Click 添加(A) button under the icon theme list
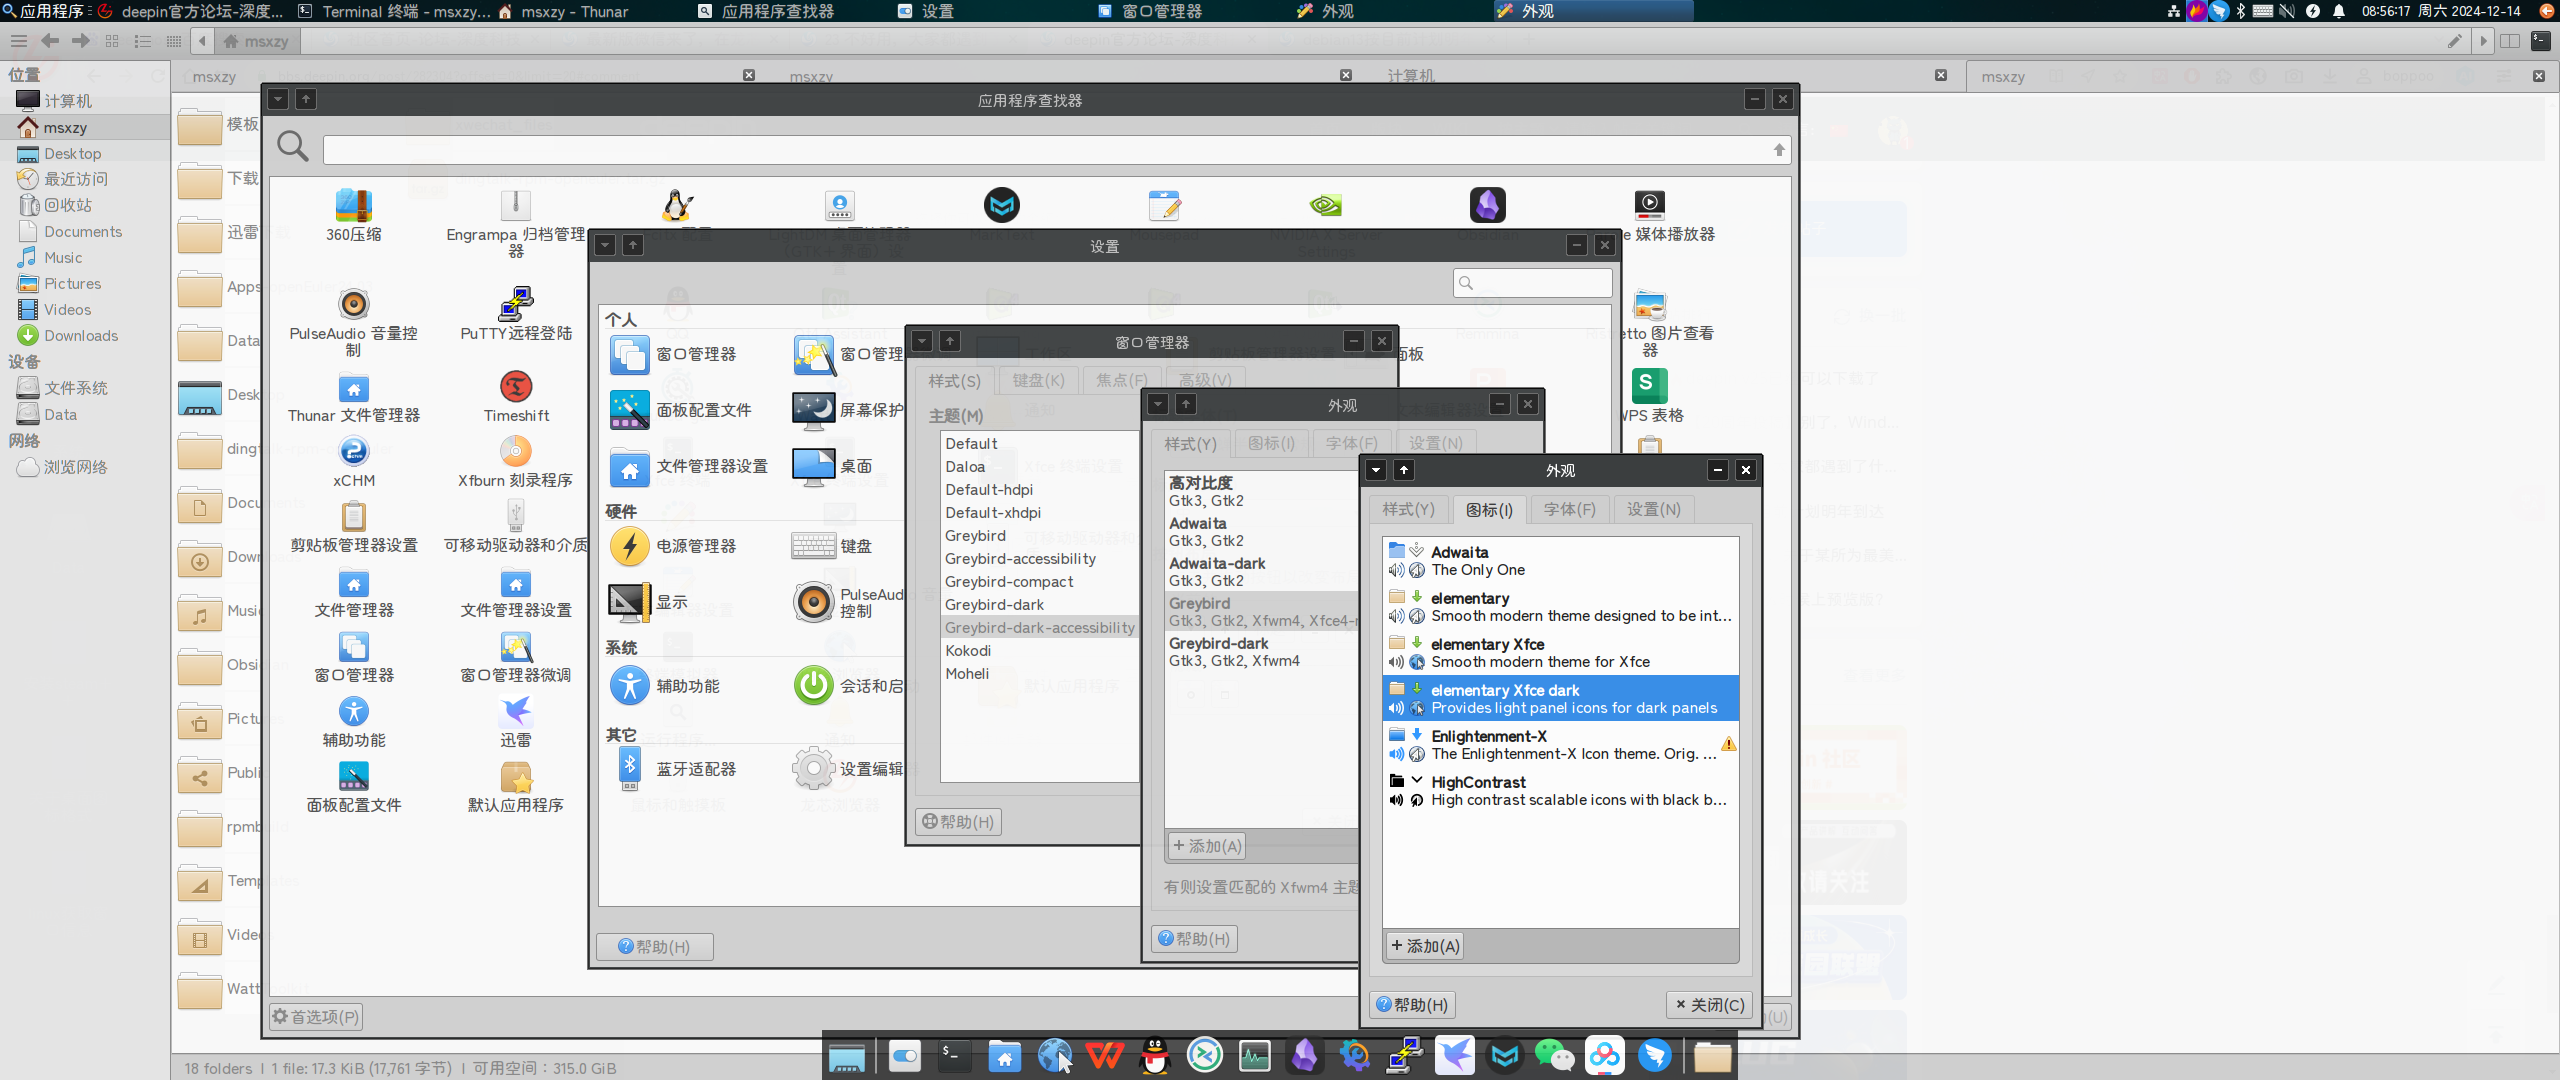The height and width of the screenshot is (1080, 2560). point(1425,946)
